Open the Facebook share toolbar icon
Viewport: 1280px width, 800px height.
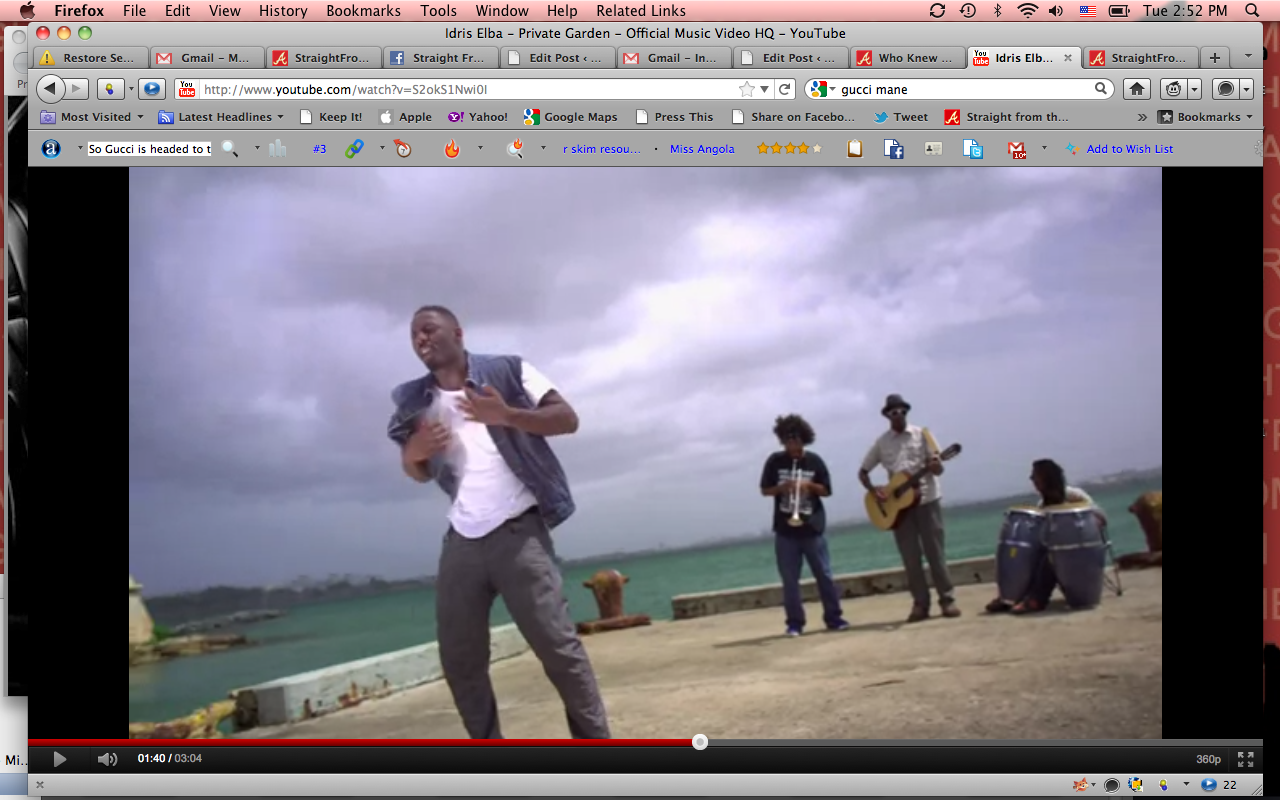(894, 149)
